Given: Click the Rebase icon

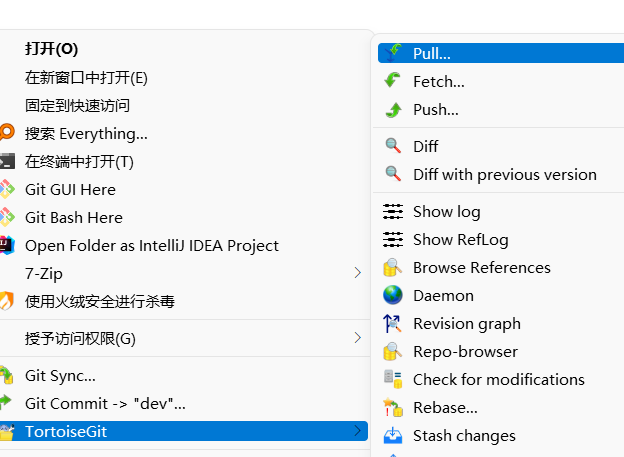Looking at the screenshot, I should [393, 407].
